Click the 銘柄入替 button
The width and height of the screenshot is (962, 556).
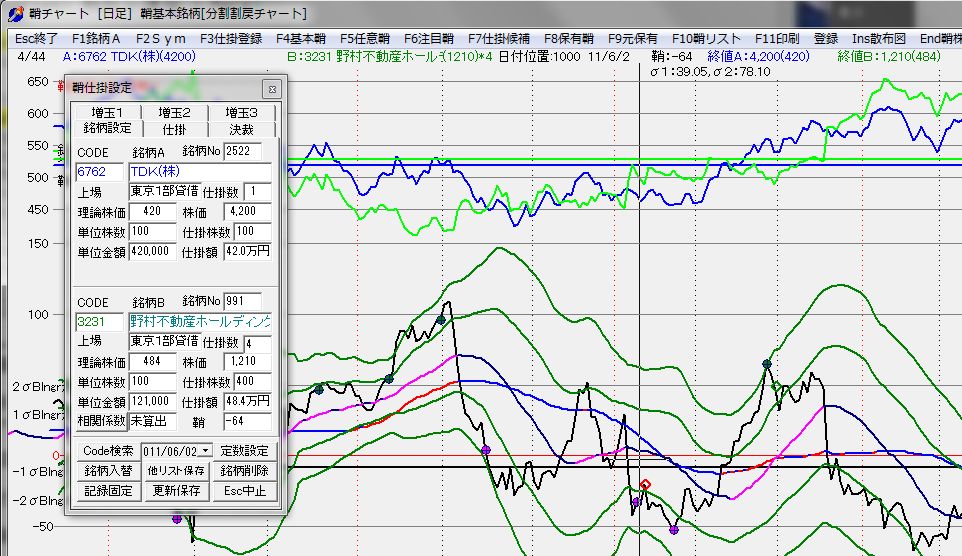pos(108,471)
